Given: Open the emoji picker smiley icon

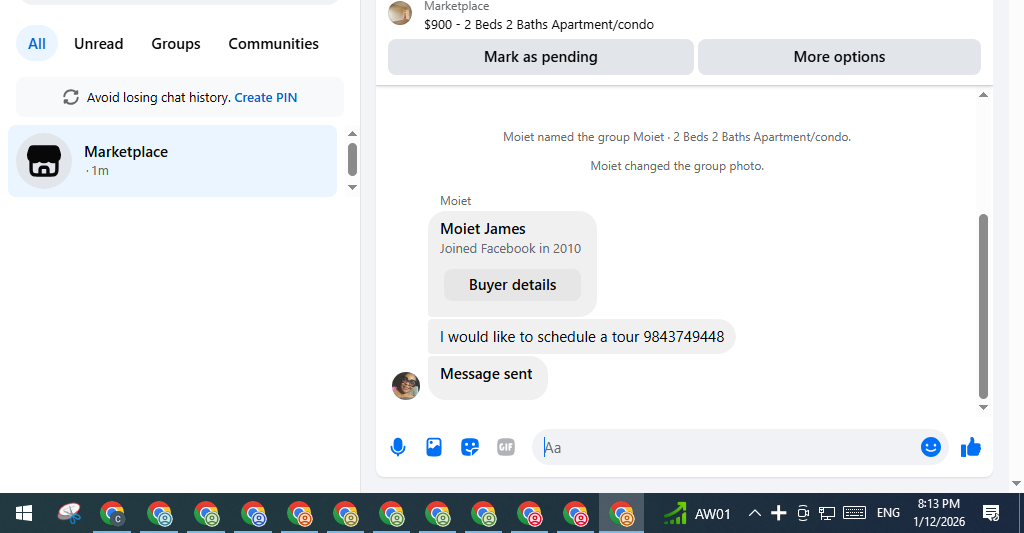Looking at the screenshot, I should click(x=931, y=447).
